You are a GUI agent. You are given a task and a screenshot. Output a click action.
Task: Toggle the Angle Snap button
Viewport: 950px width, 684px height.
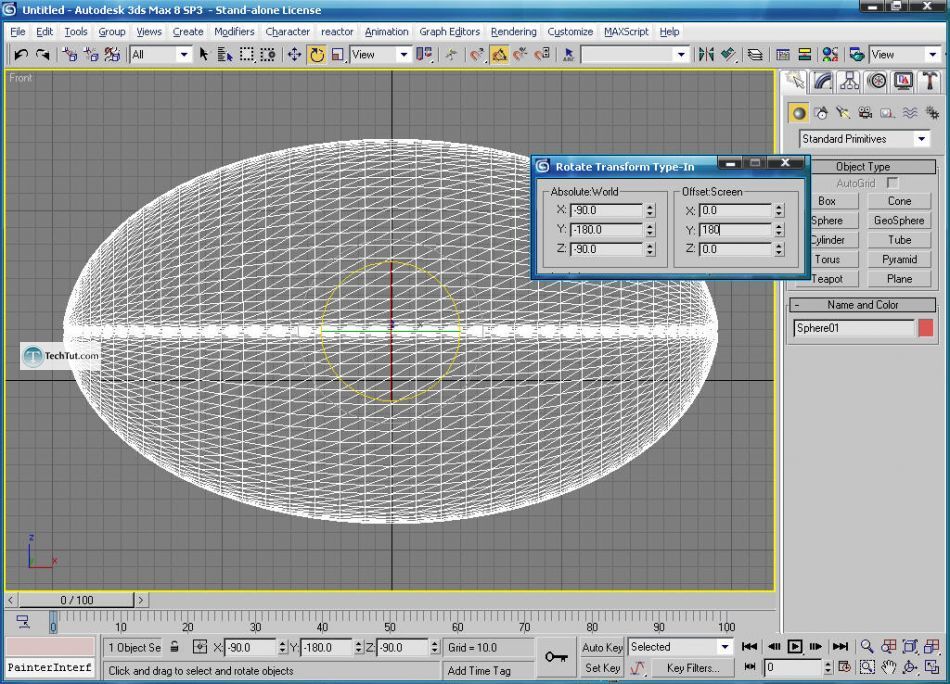coord(499,55)
